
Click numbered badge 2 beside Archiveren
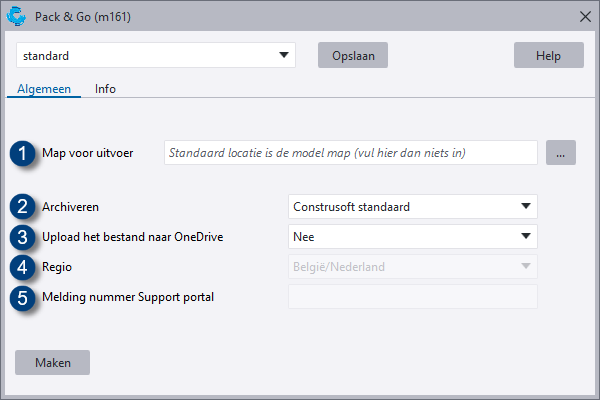(22, 207)
